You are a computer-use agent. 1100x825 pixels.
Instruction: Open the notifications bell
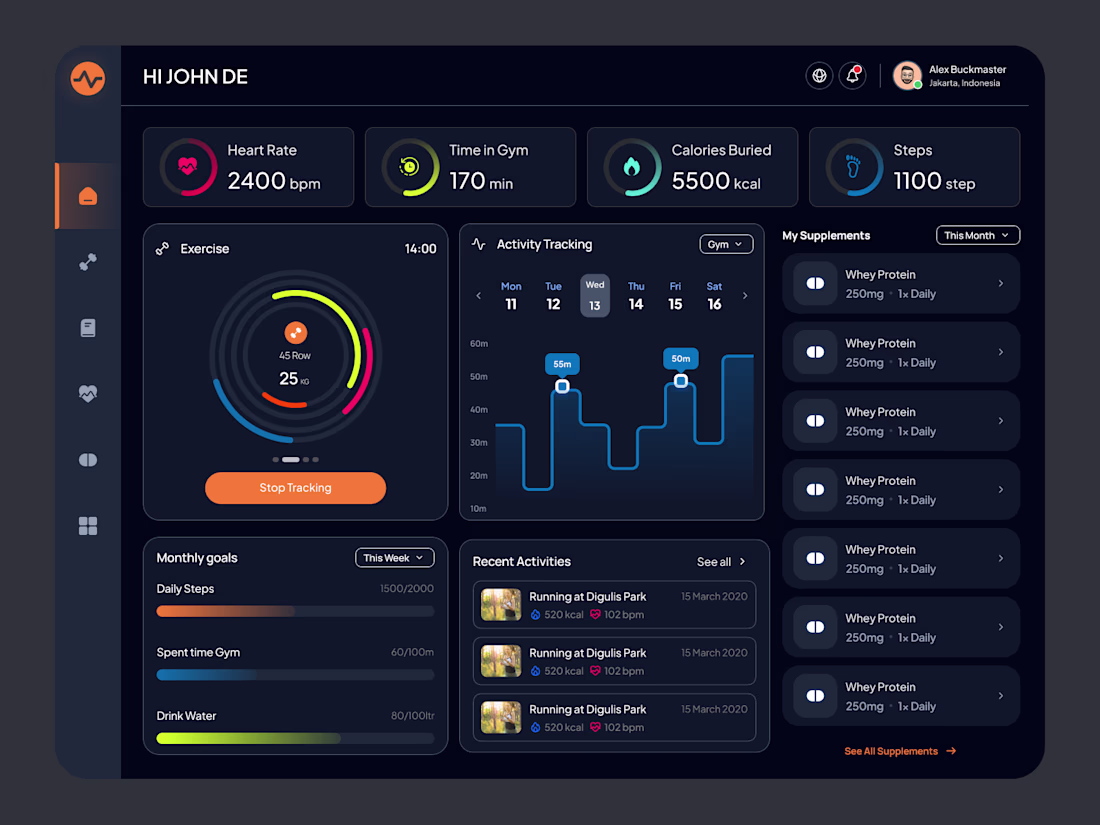852,76
